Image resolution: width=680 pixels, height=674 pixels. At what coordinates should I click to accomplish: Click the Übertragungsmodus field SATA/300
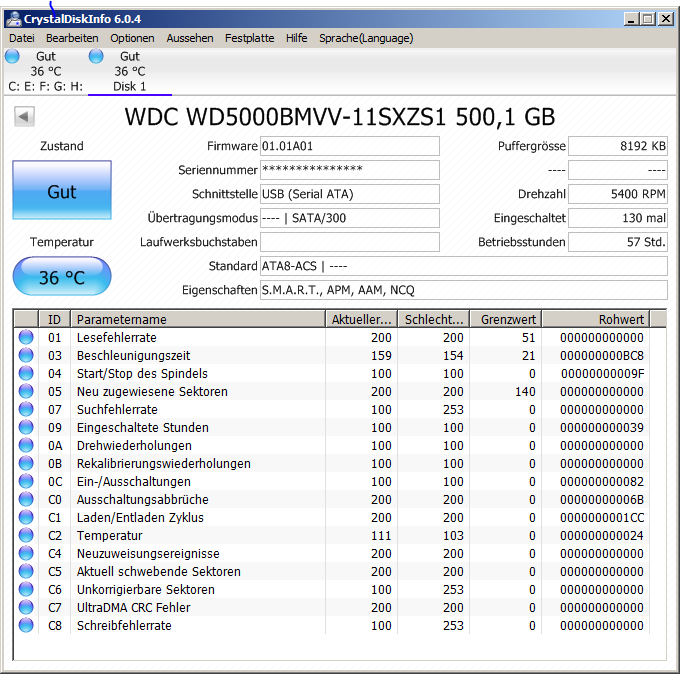[x=350, y=218]
